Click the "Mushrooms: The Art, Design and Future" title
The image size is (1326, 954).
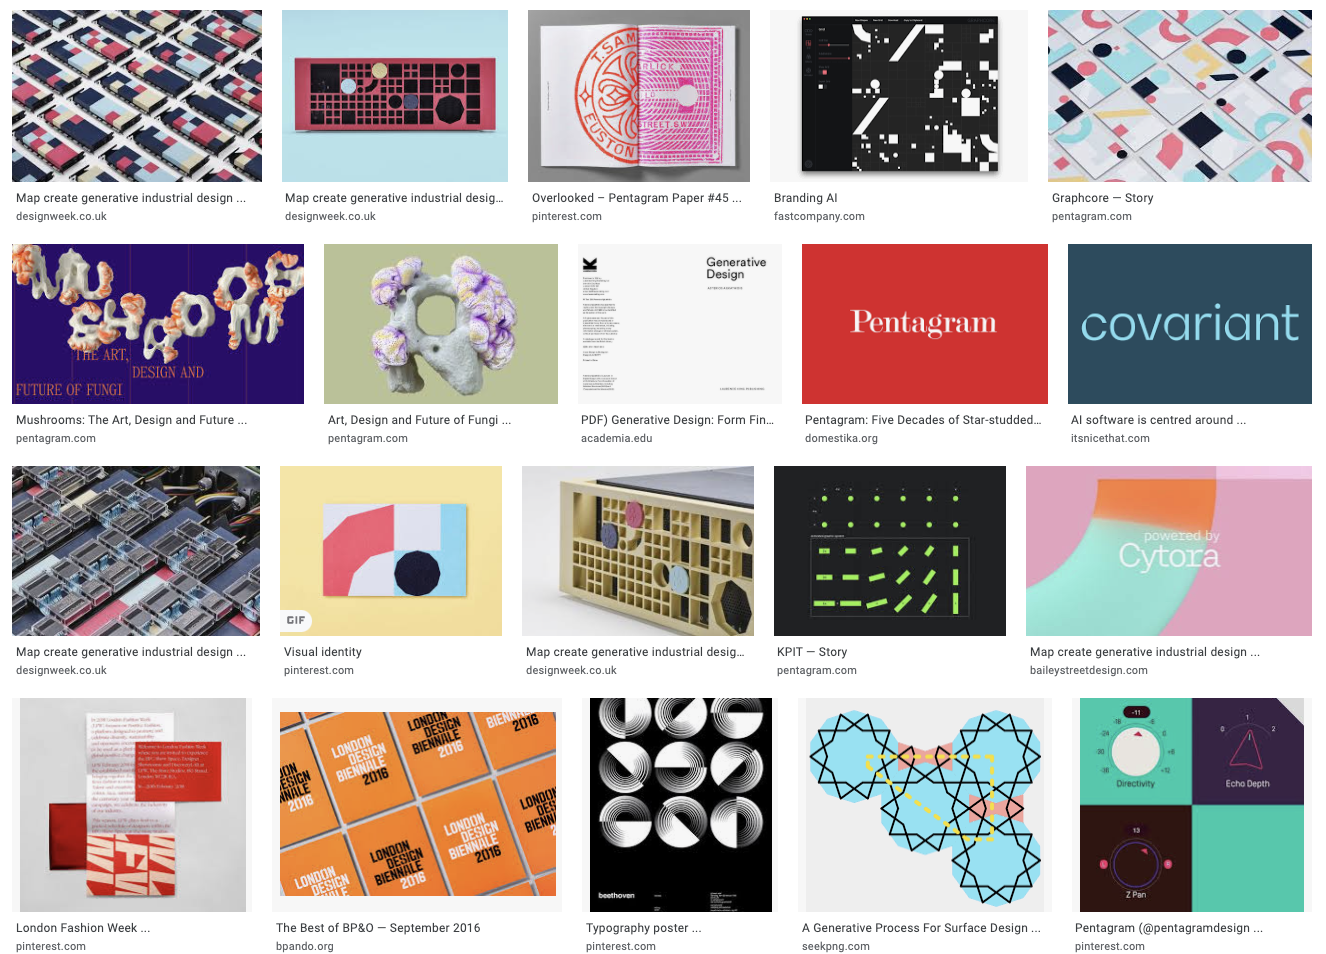pos(131,420)
